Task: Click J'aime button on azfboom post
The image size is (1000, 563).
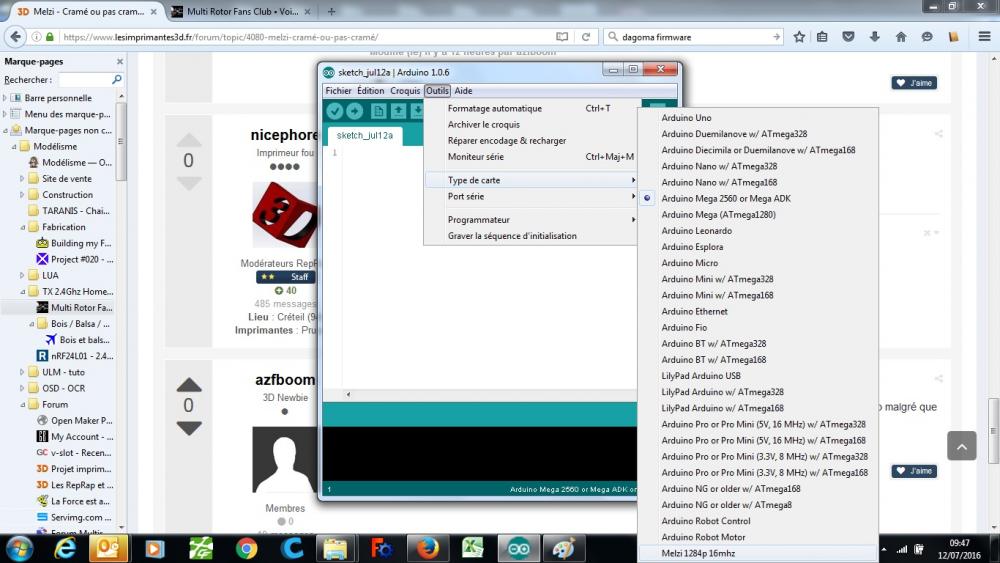Action: point(914,471)
